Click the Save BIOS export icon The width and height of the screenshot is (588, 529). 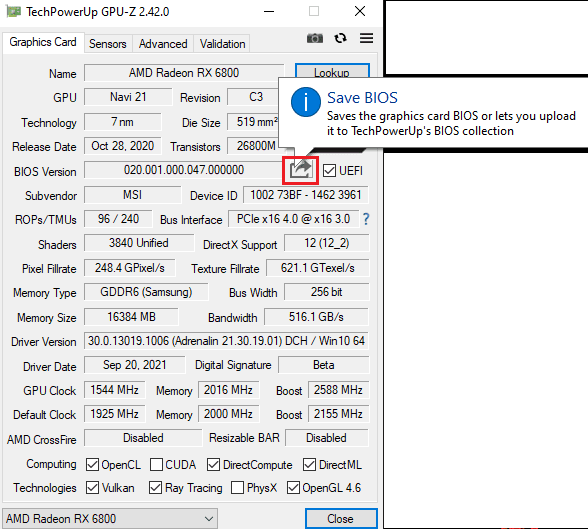click(301, 170)
